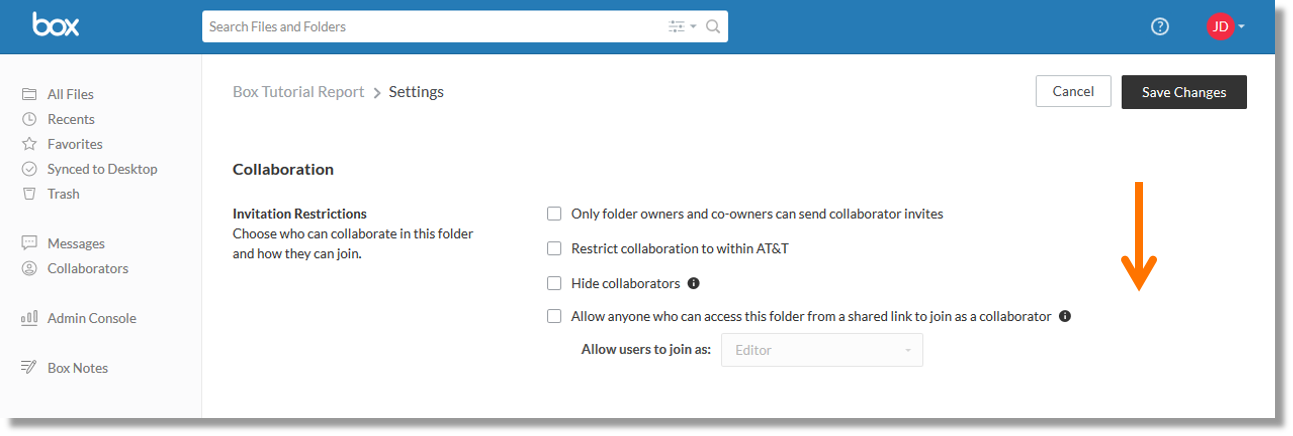Click the Save Changes button
The width and height of the screenshot is (1293, 436).
pos(1184,92)
